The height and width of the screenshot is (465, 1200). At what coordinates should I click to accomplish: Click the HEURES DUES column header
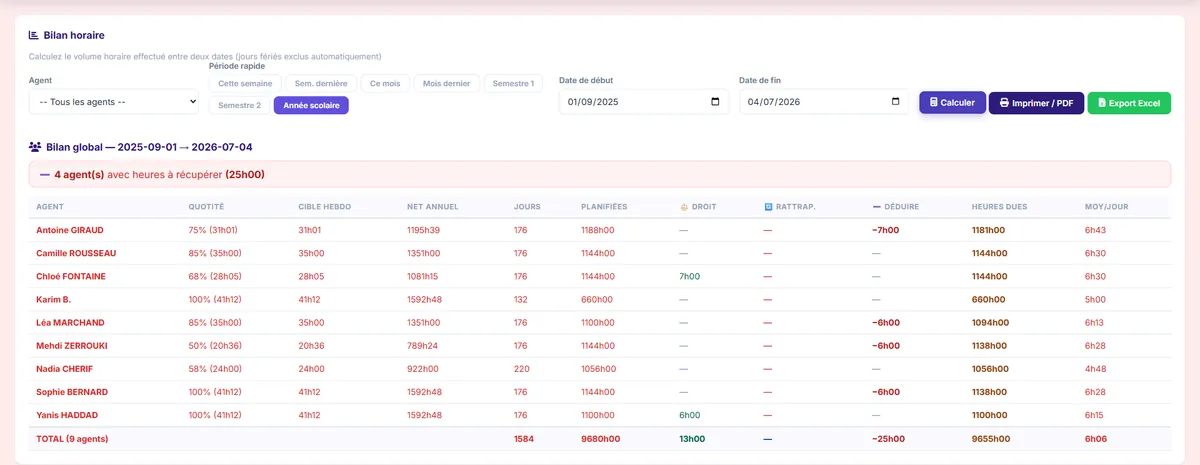pos(999,207)
